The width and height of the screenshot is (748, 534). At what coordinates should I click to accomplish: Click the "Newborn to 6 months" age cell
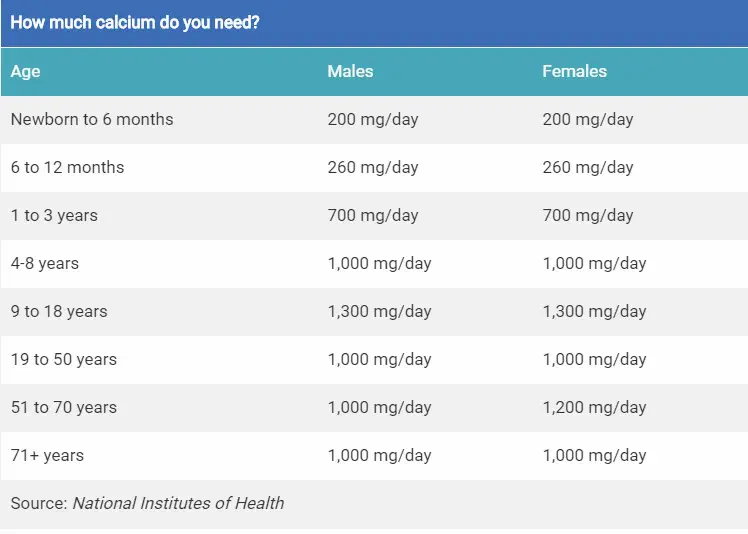tap(92, 120)
